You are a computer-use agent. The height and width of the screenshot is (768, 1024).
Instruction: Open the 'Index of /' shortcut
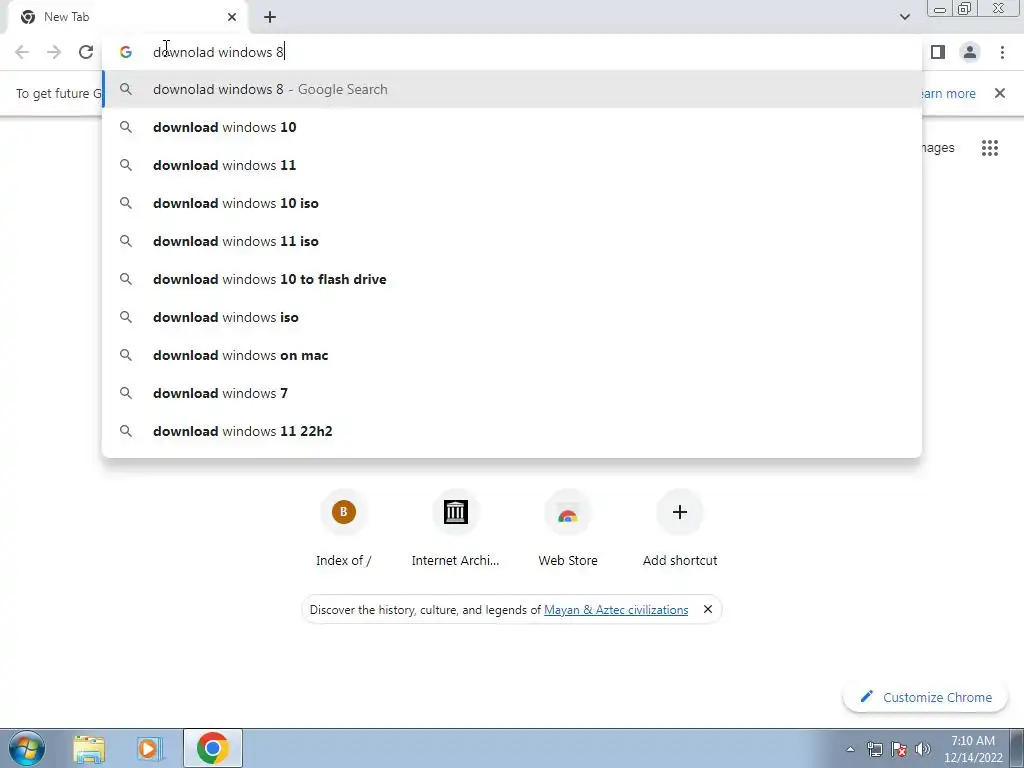pos(344,529)
